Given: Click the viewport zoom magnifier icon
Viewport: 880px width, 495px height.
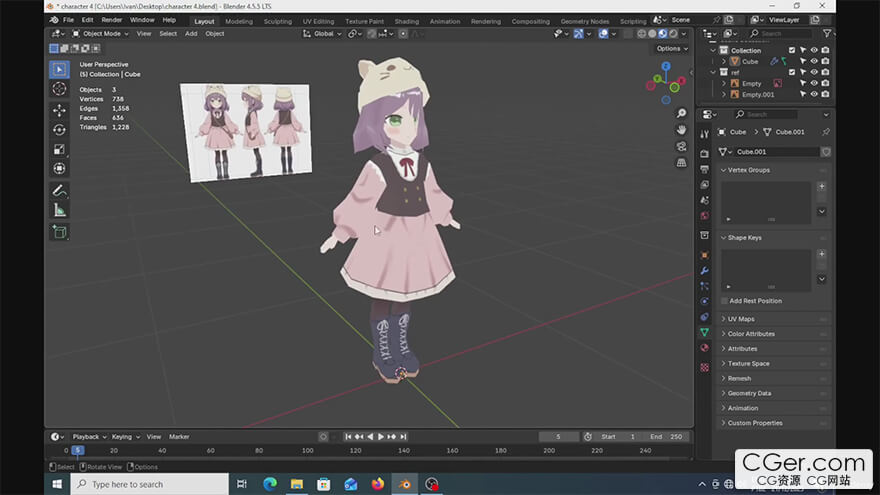Looking at the screenshot, I should (681, 113).
